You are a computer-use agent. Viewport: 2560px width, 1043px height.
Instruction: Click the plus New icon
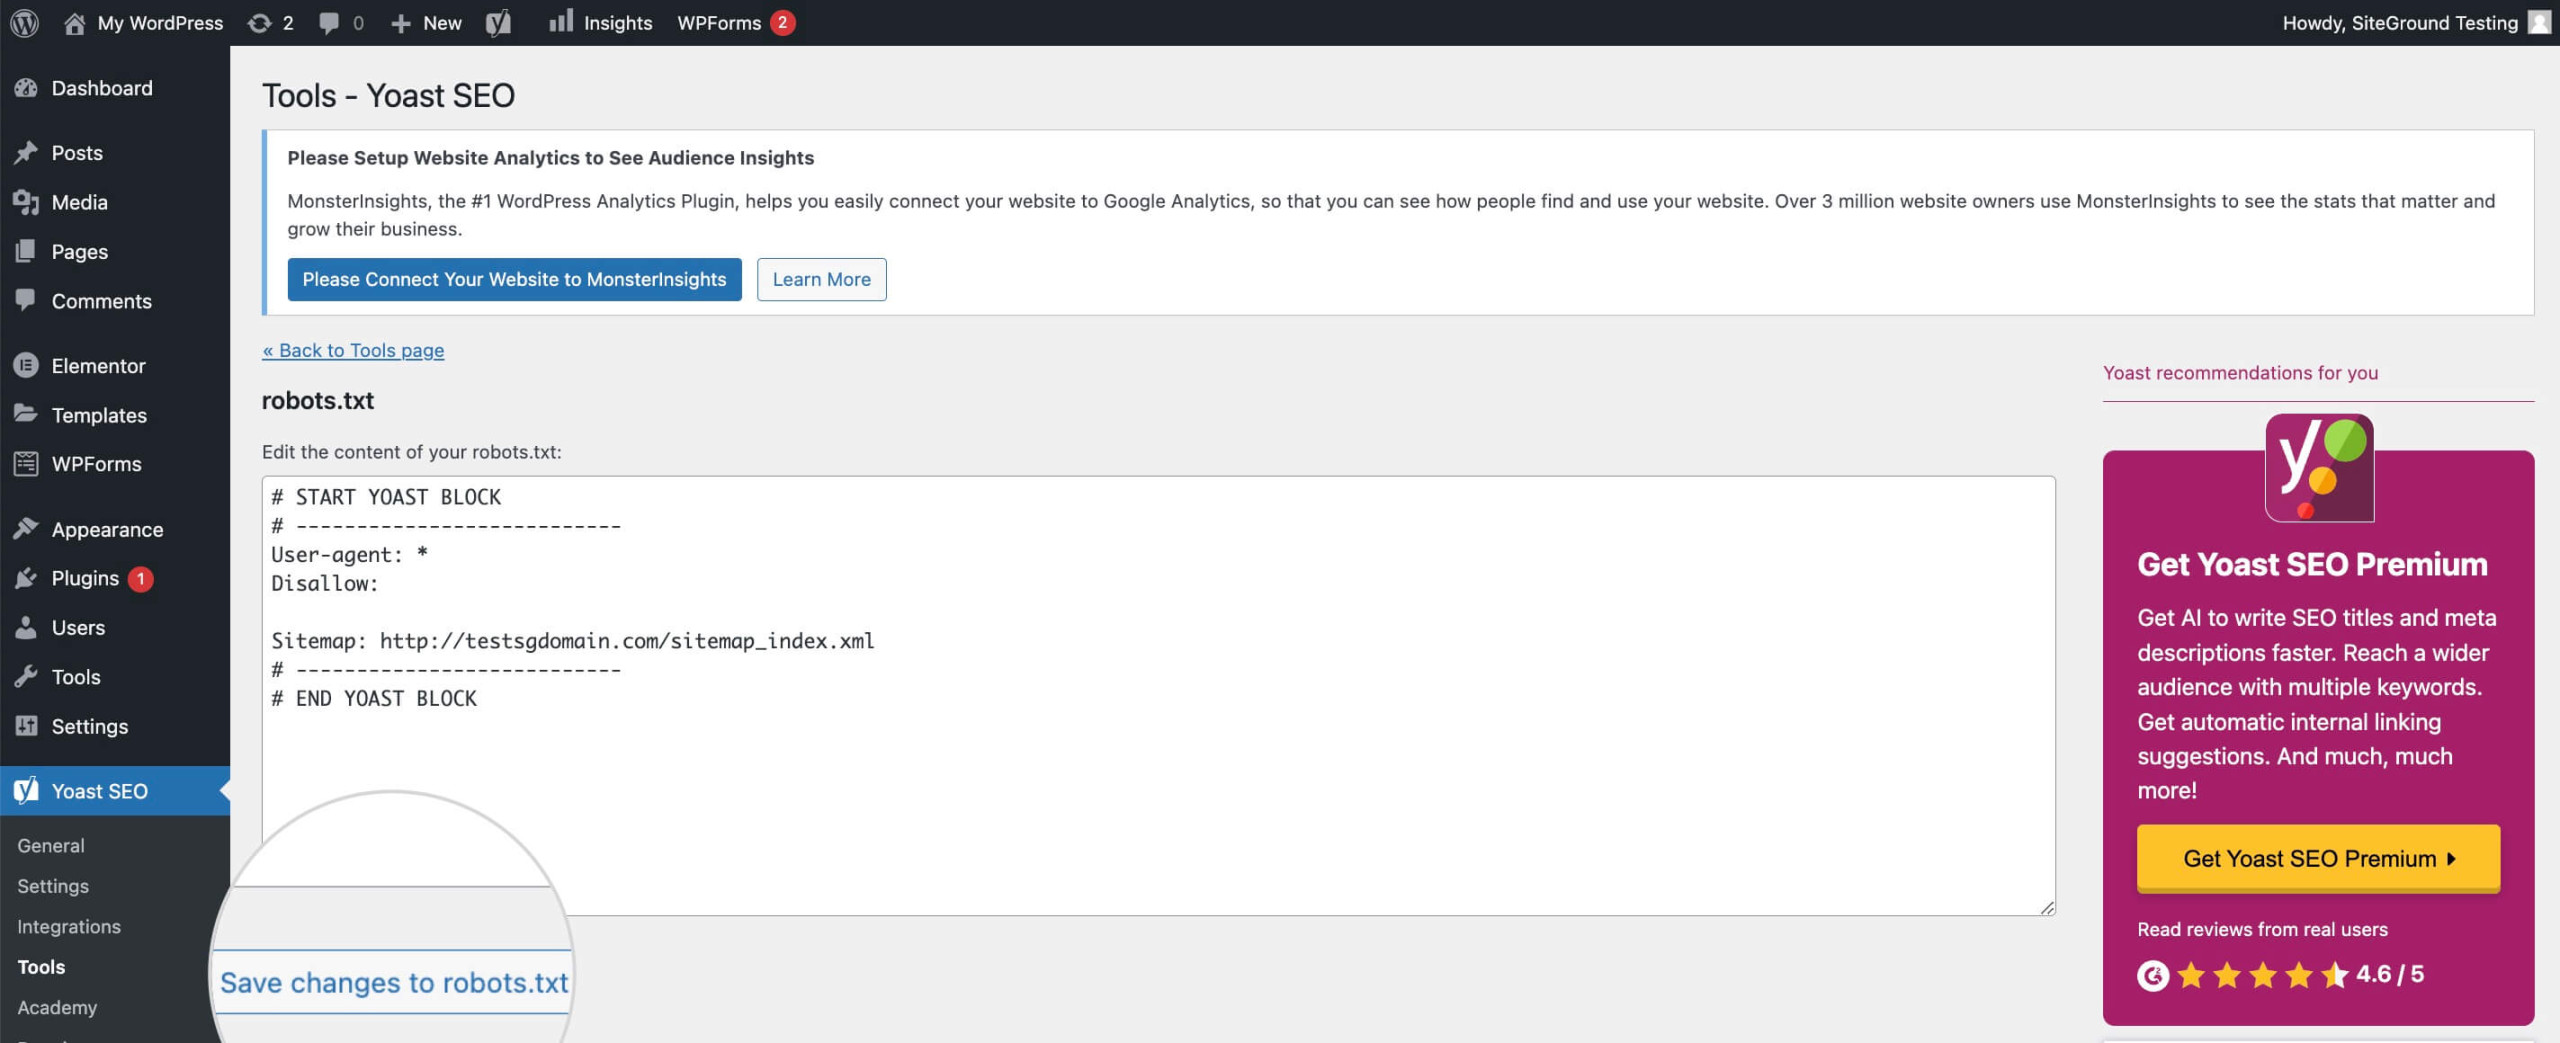click(x=400, y=23)
